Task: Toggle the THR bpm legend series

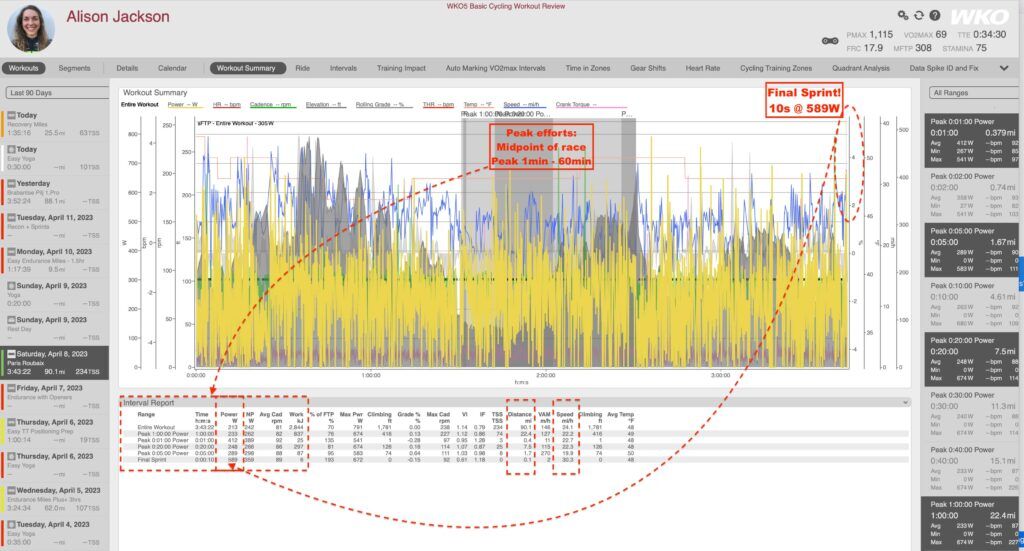Action: 438,104
